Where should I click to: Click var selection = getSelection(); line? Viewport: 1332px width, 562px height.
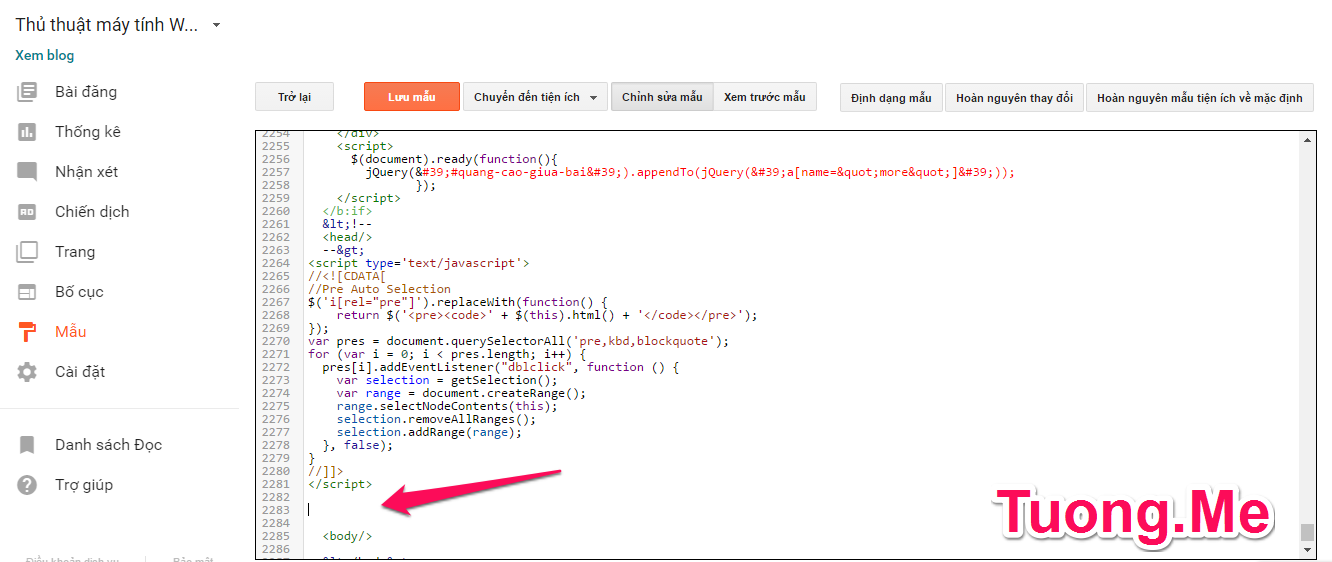pos(447,380)
